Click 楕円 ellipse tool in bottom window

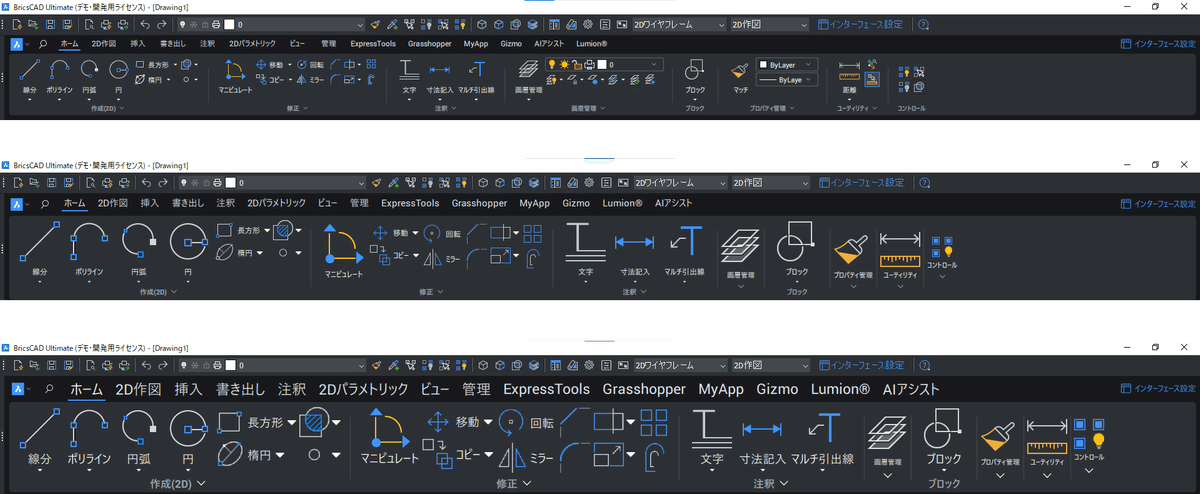click(x=247, y=454)
